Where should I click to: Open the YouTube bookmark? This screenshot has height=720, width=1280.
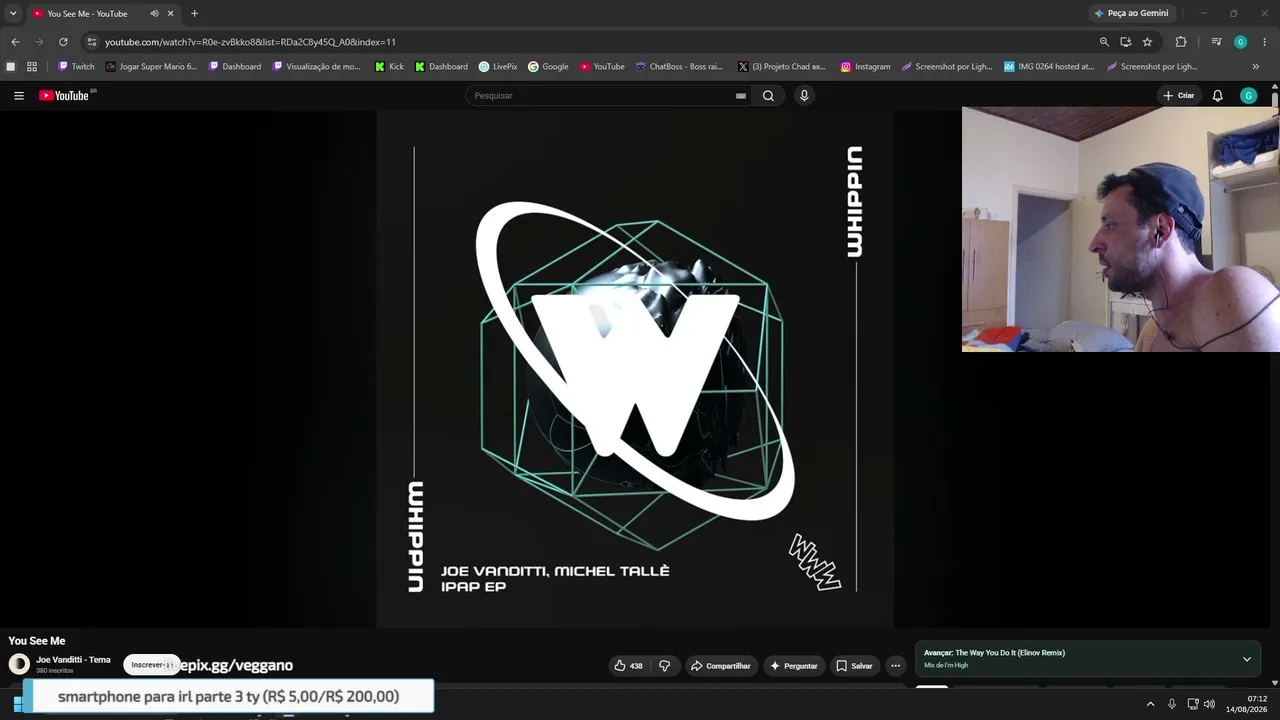[602, 67]
